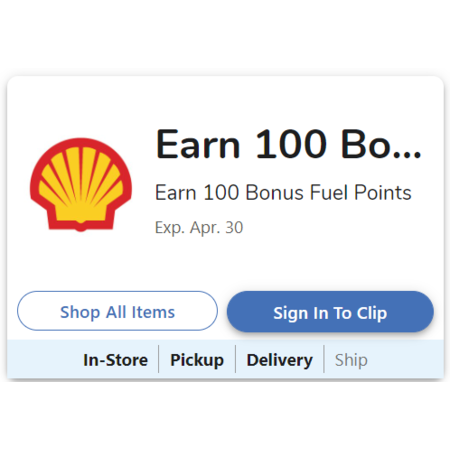450x450 pixels.
Task: Click the Earn 100 Bonus Fuel Points description
Action: (283, 193)
